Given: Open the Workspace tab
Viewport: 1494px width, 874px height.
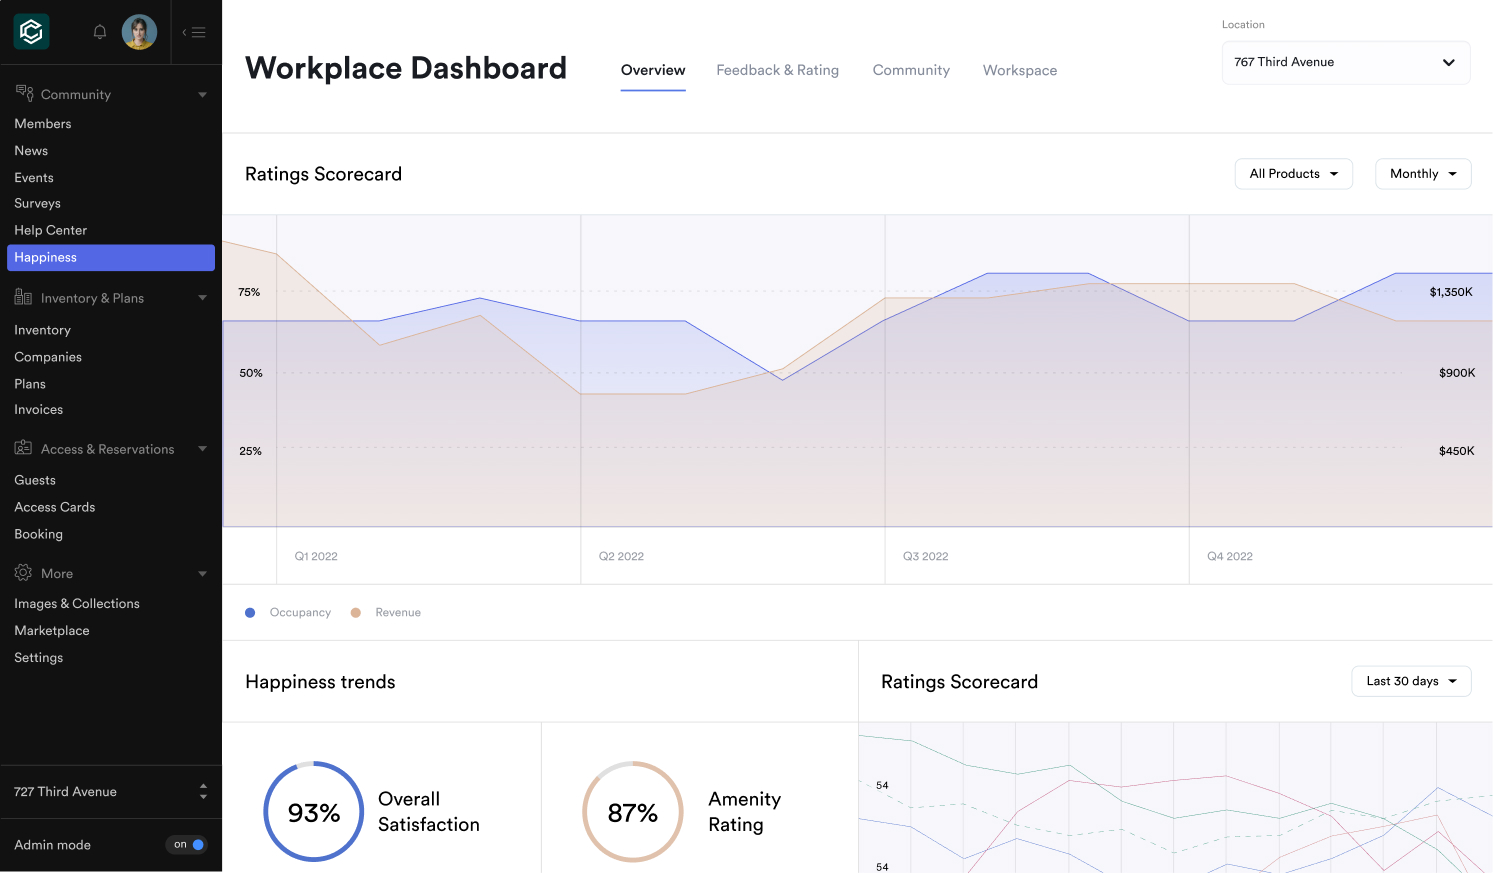Looking at the screenshot, I should [1019, 70].
